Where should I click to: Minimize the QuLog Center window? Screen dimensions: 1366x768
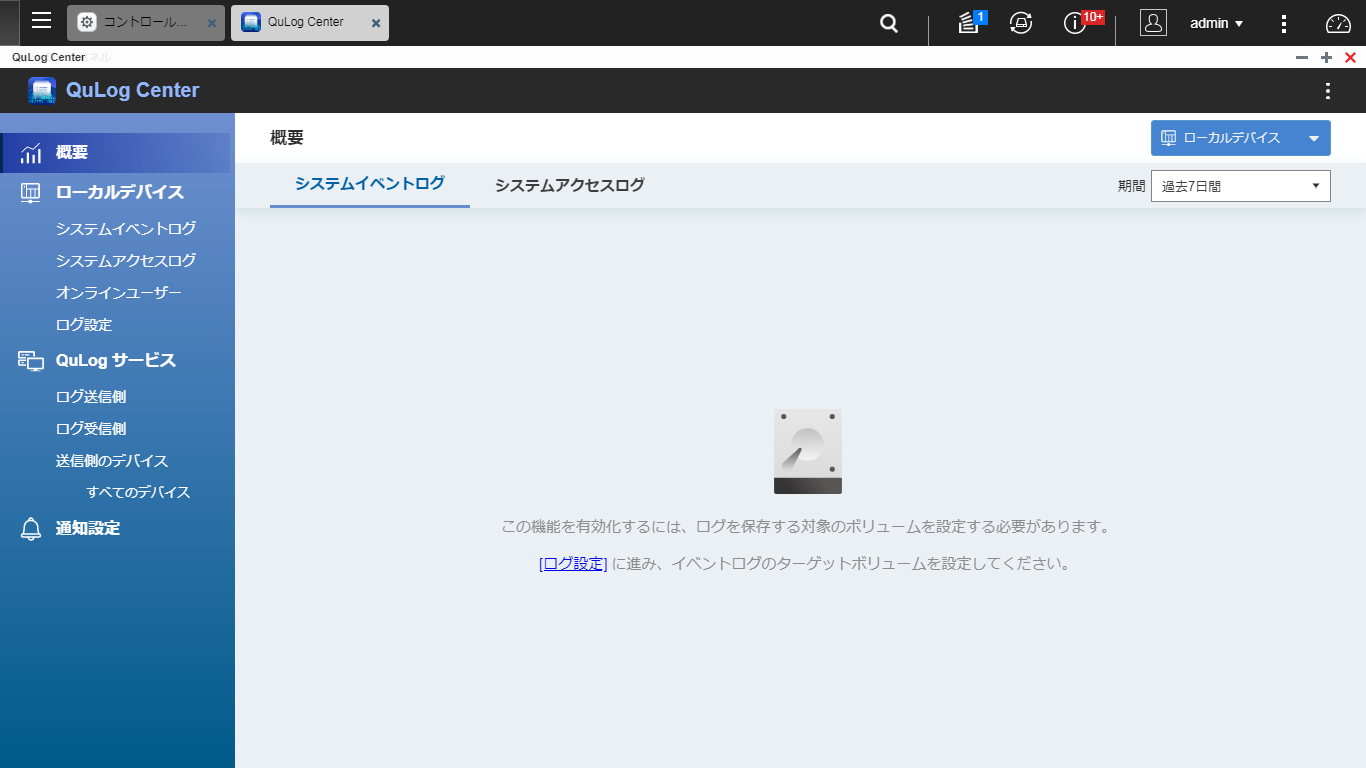click(x=1302, y=58)
